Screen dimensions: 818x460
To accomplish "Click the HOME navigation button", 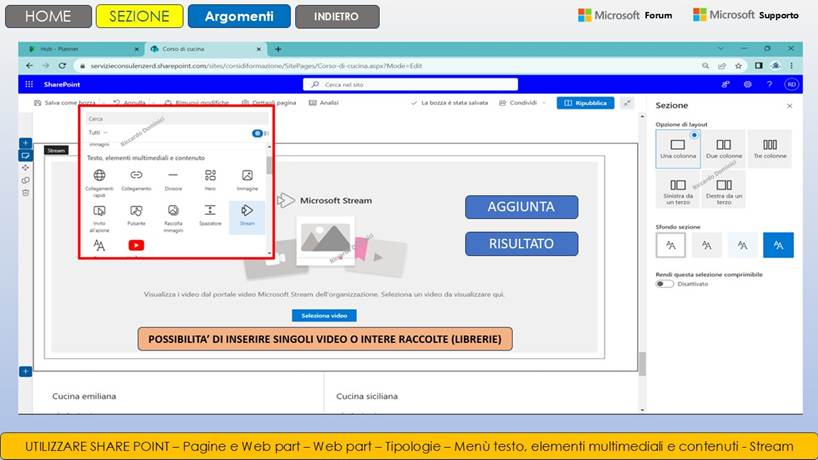I will [48, 16].
